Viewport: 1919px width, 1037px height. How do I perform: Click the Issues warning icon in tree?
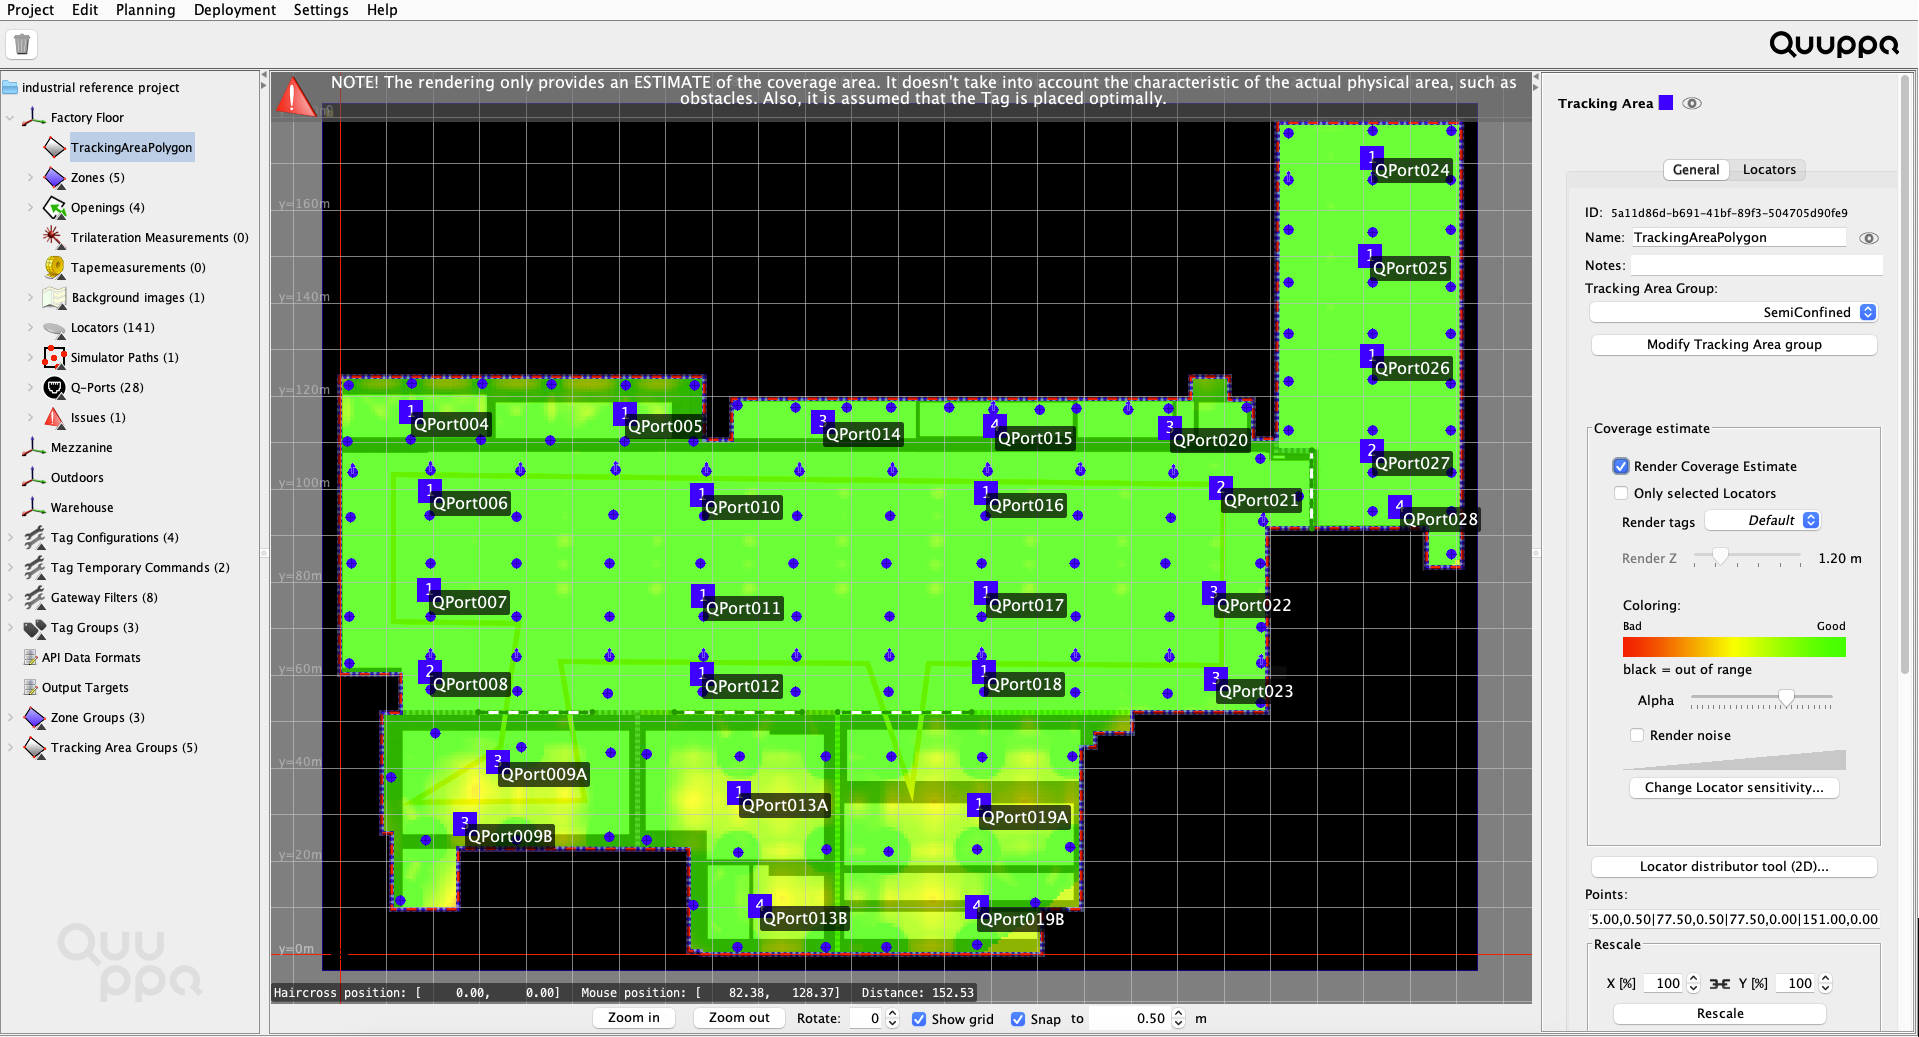(55, 417)
